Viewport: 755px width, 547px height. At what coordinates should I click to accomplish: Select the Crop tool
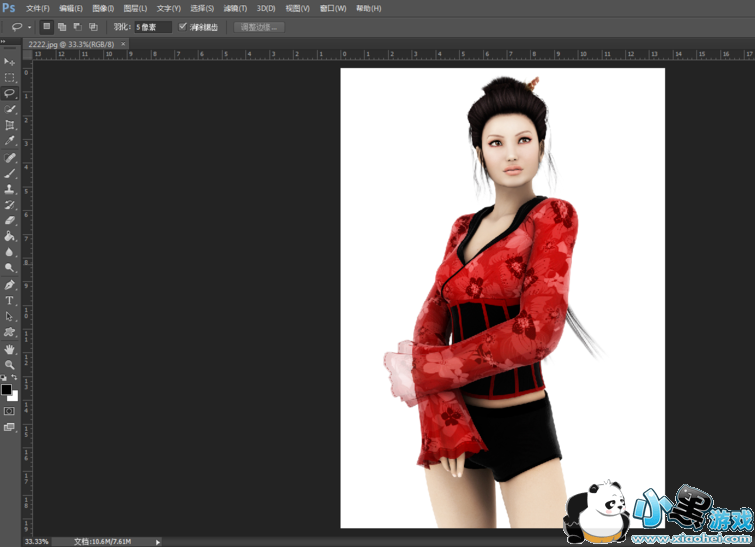coord(10,125)
